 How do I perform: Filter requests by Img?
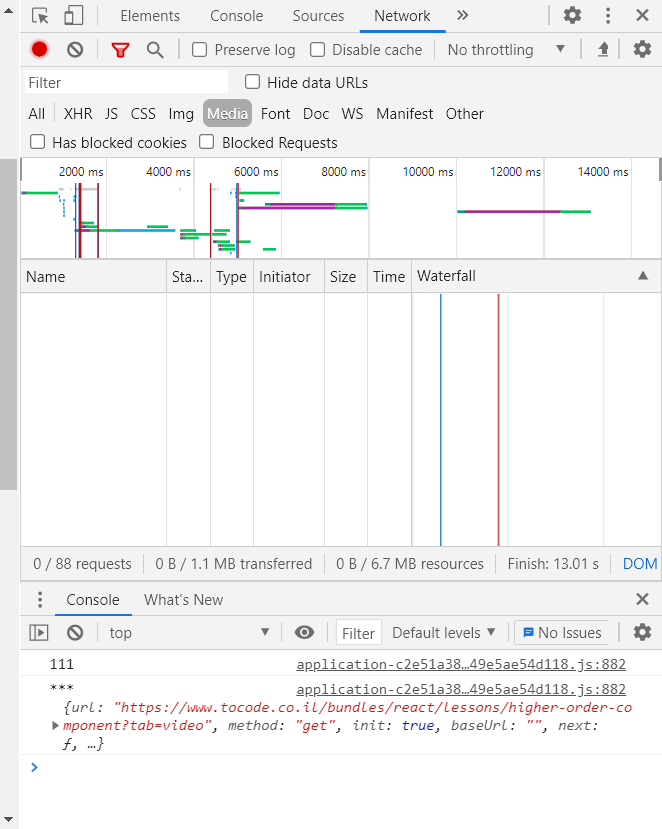[181, 114]
